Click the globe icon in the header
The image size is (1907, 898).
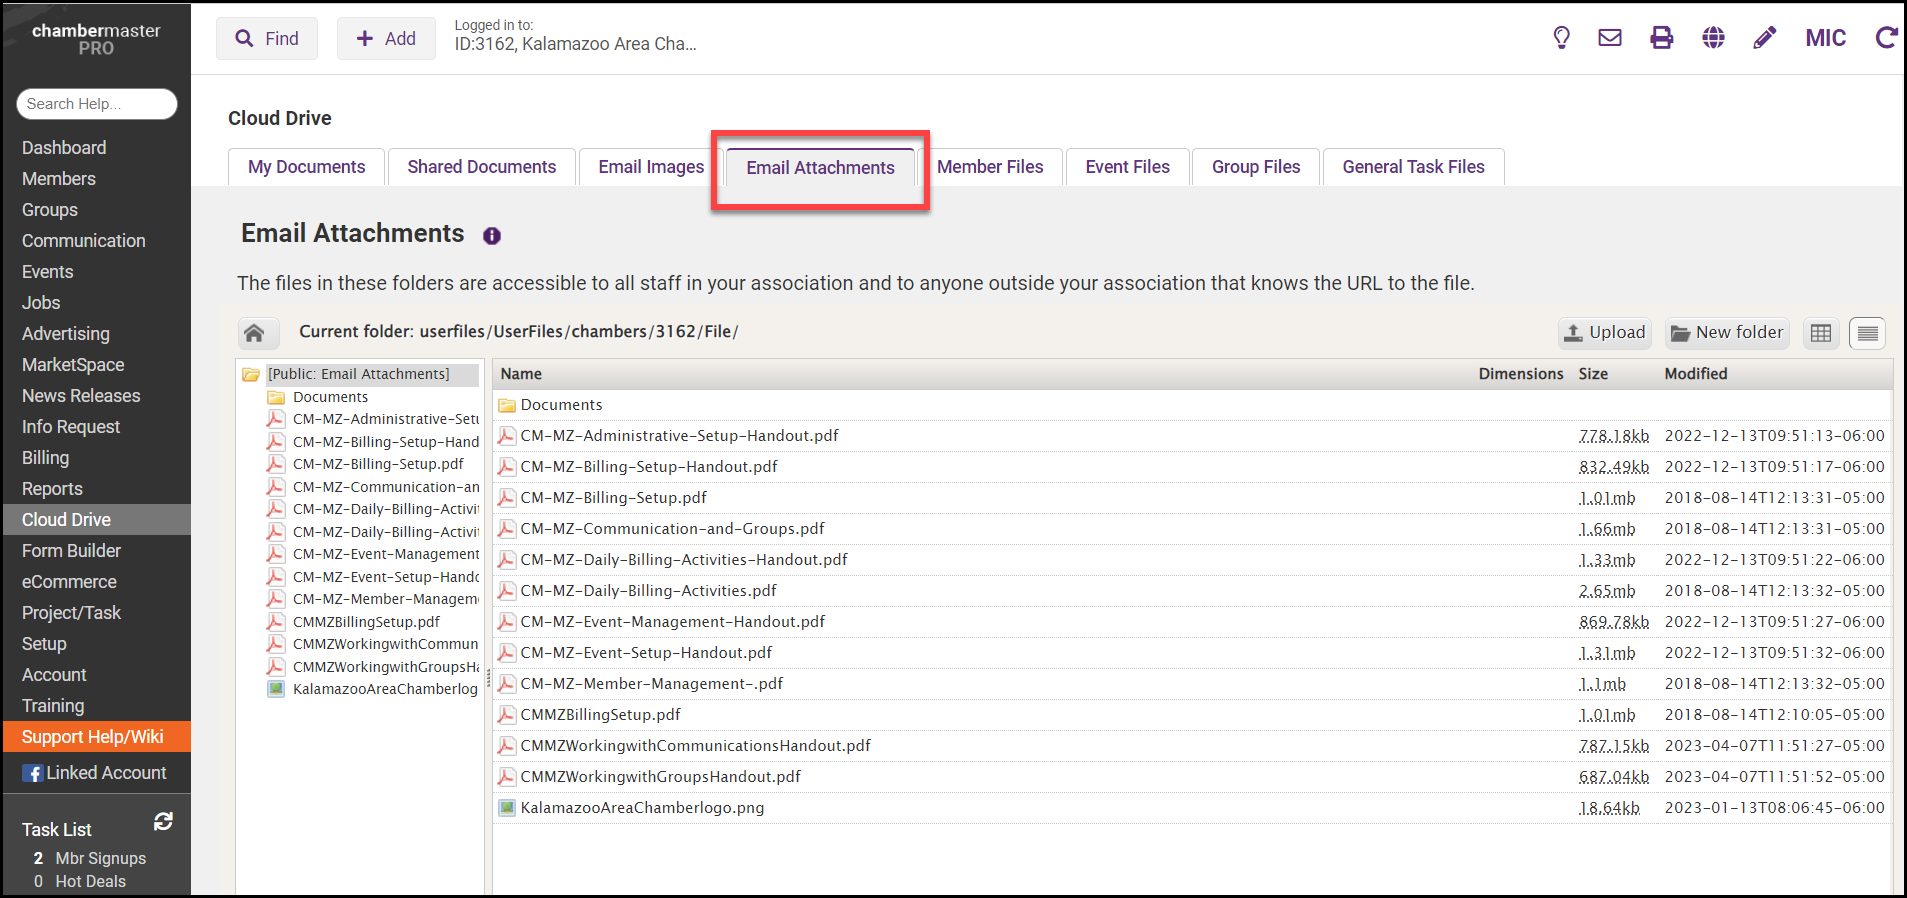1713,38
